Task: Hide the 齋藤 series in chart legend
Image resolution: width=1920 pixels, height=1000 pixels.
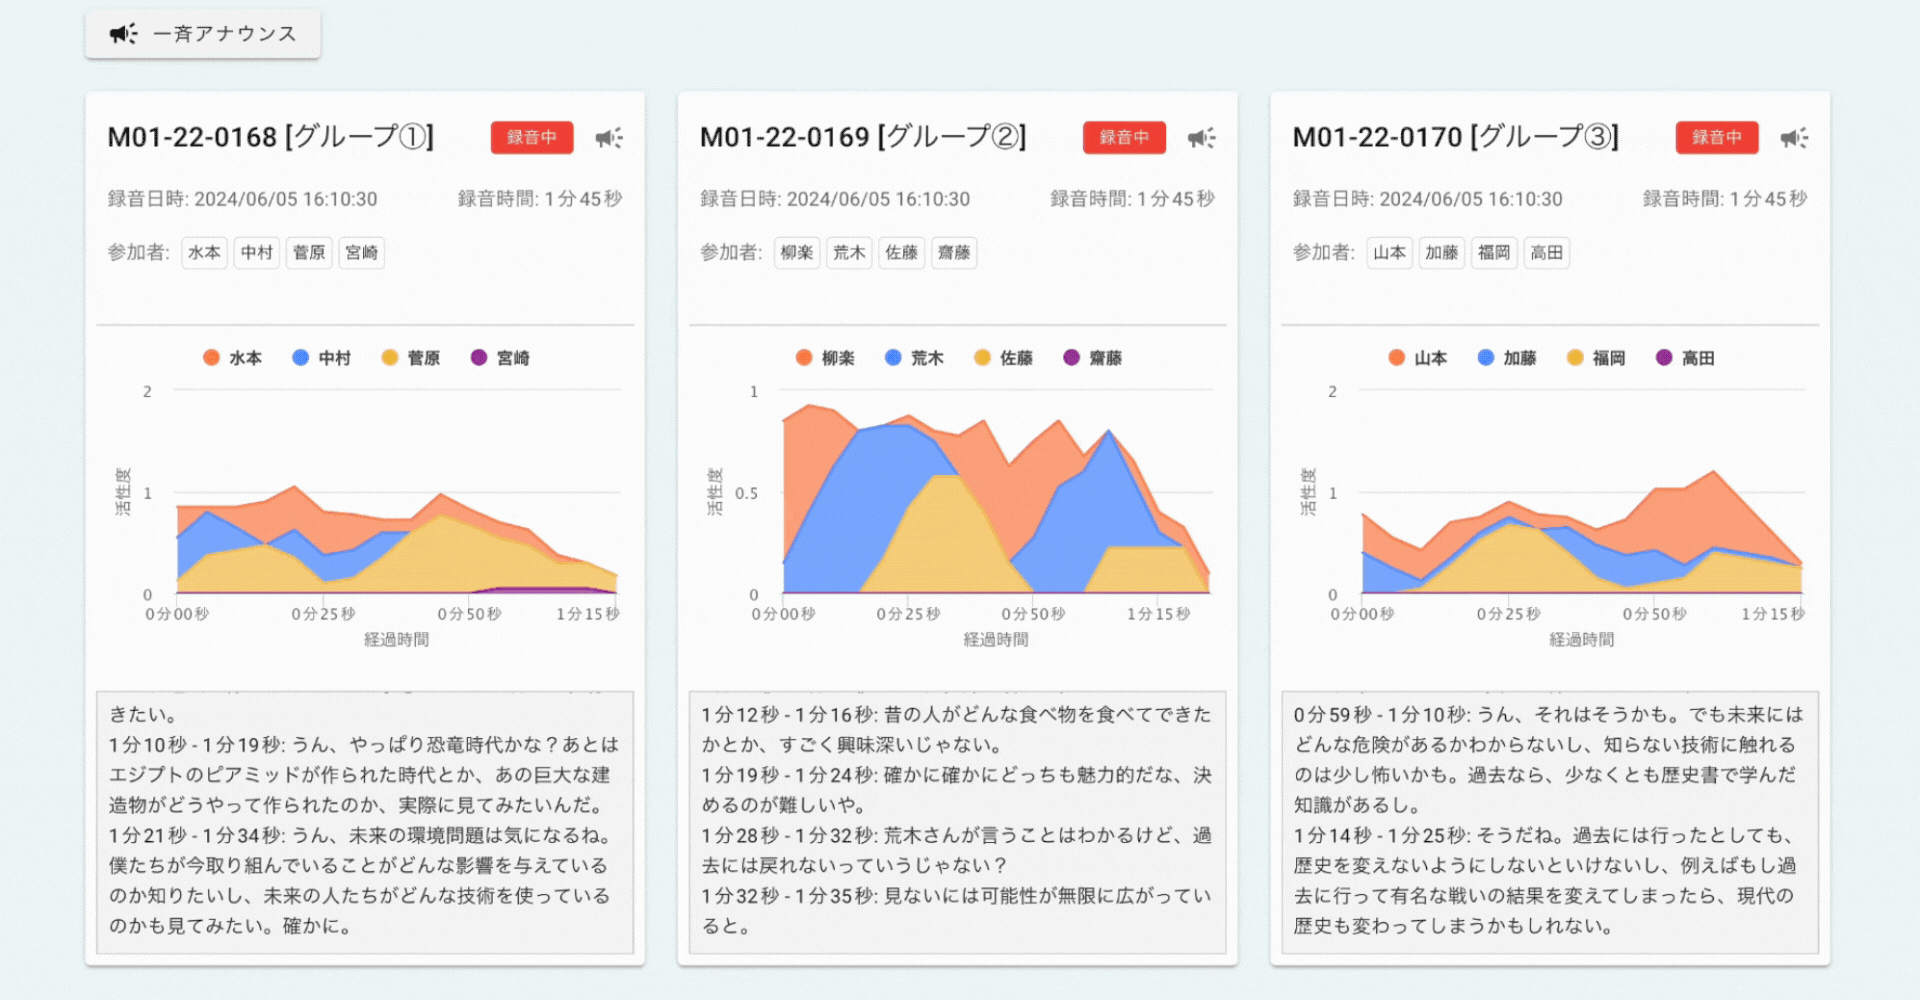Action: click(1093, 358)
